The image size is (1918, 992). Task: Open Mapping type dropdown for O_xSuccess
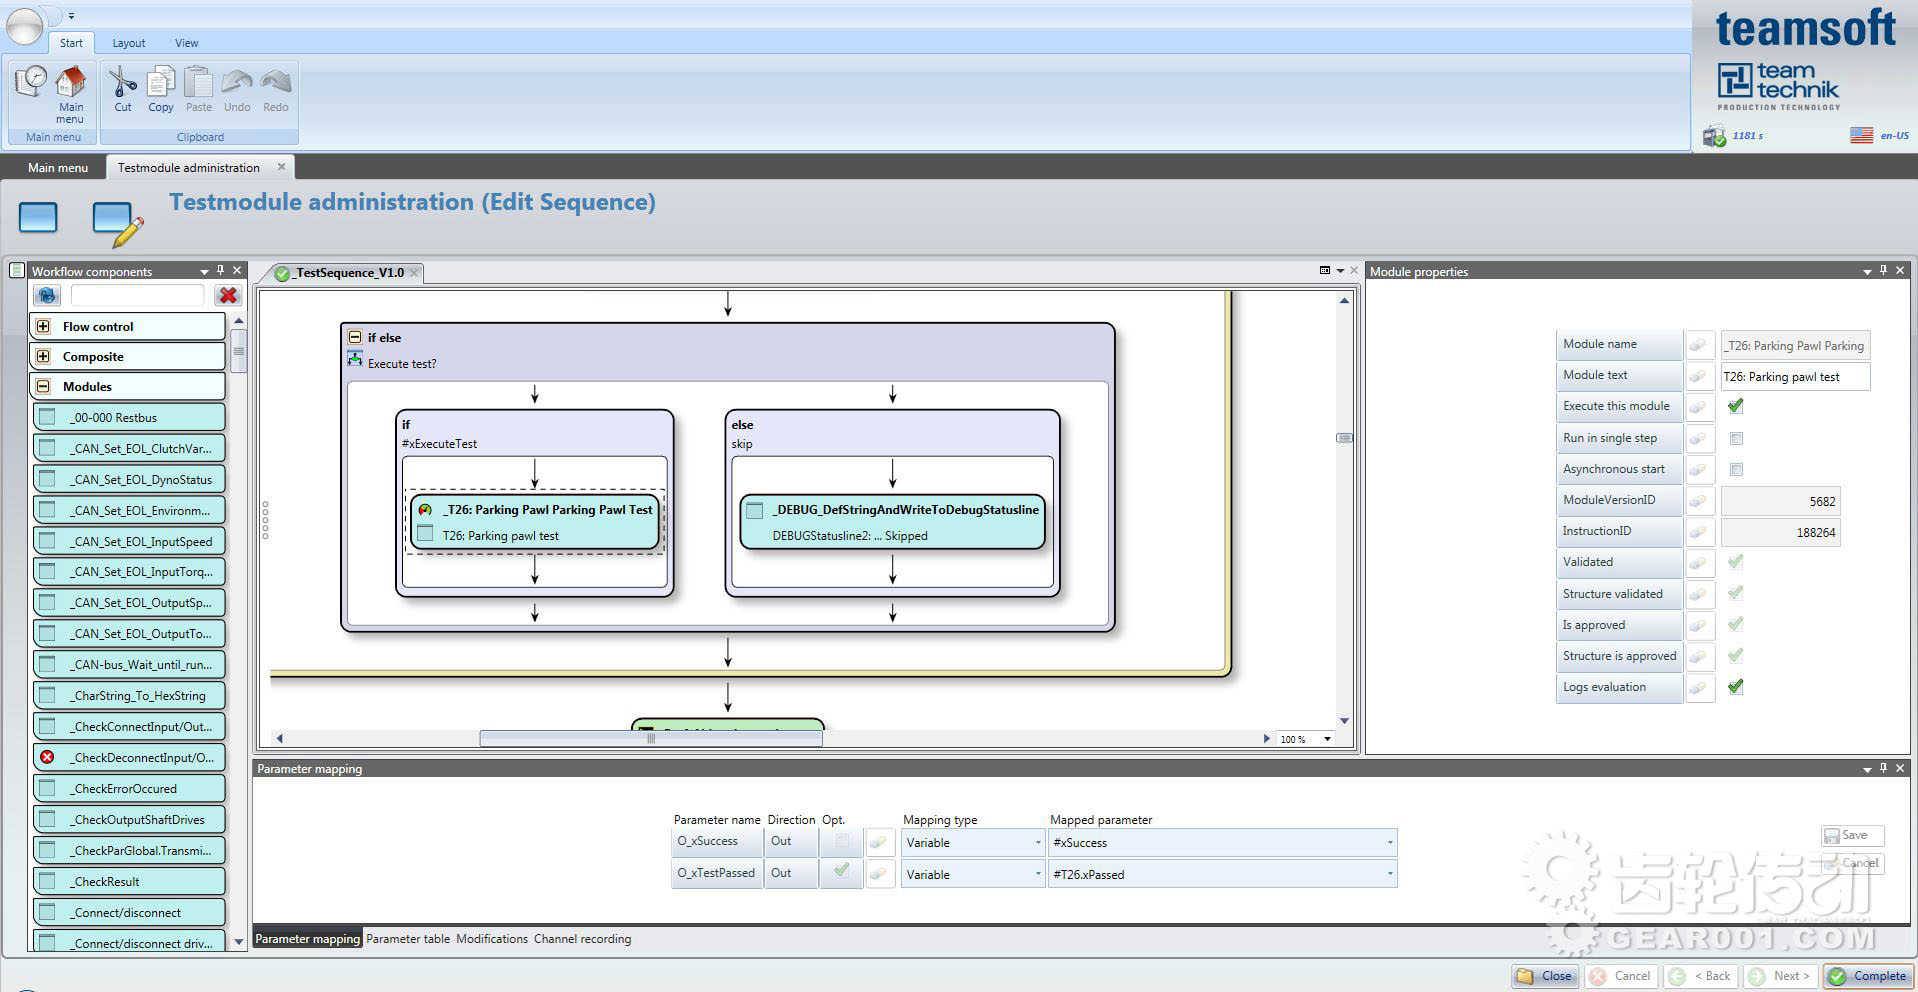point(1037,843)
